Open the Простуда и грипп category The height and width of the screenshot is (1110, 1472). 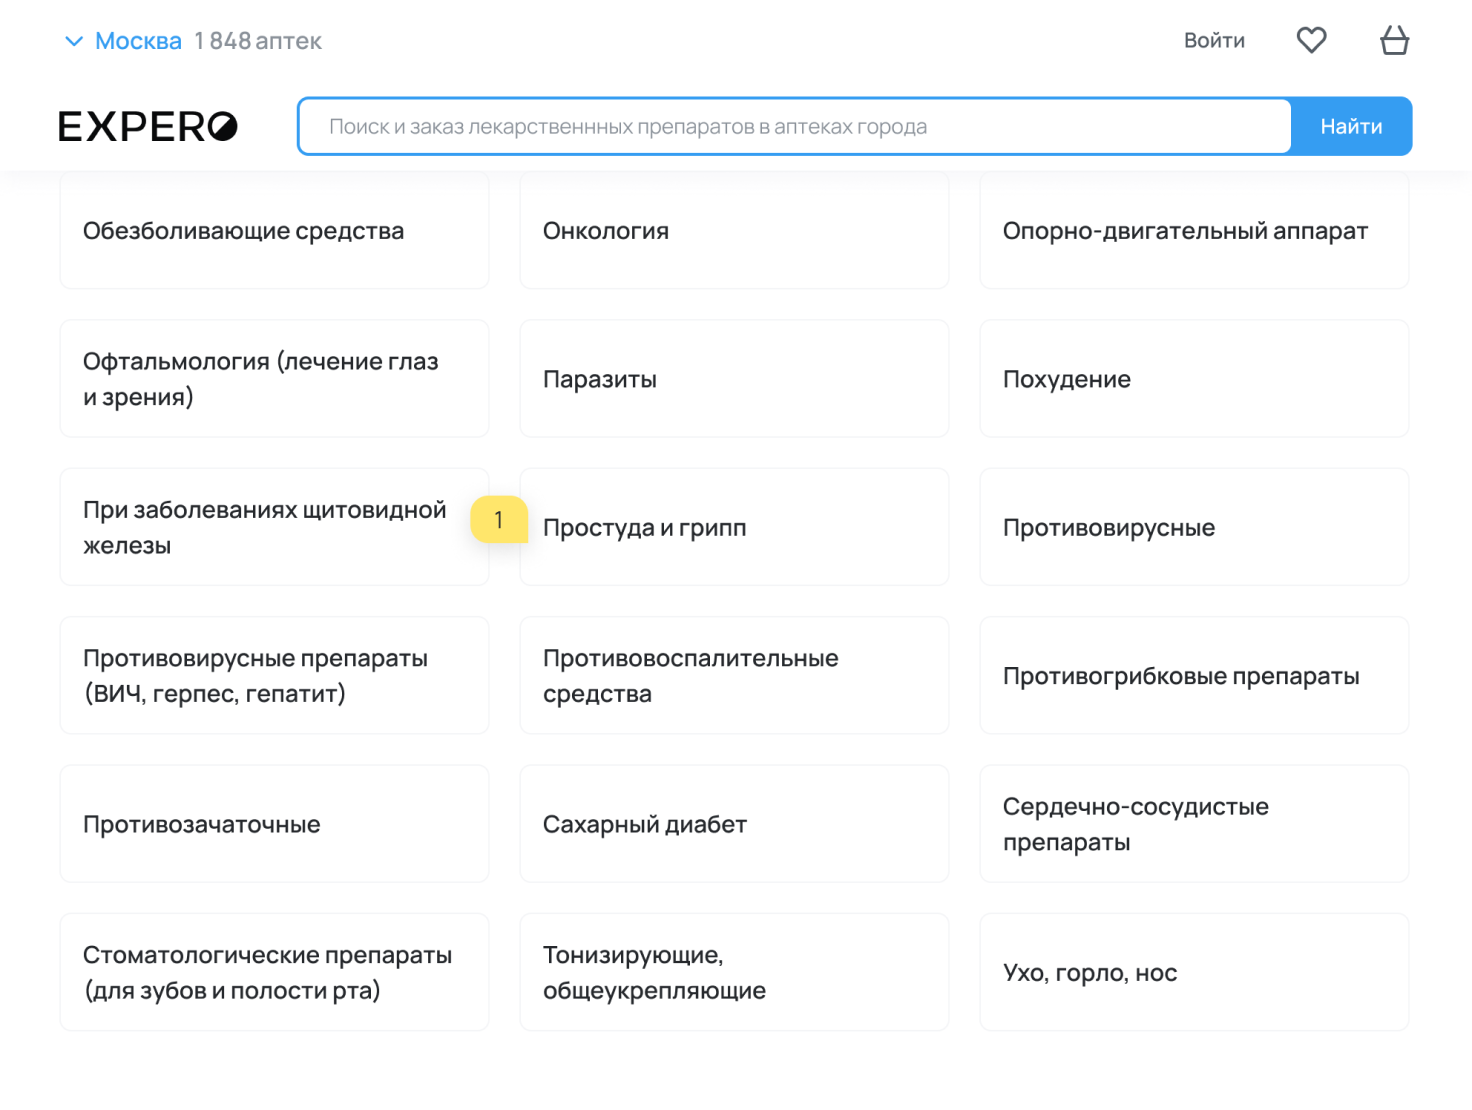coord(734,527)
